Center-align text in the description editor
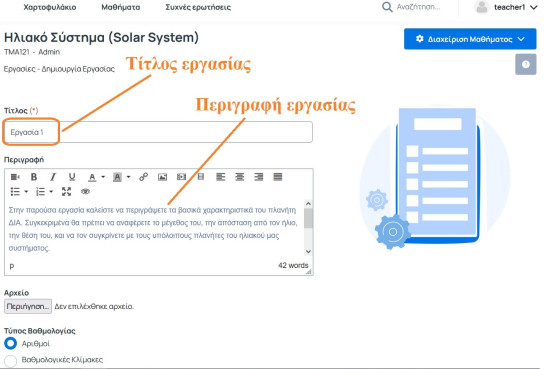Image resolution: width=550 pixels, height=369 pixels. [x=240, y=177]
